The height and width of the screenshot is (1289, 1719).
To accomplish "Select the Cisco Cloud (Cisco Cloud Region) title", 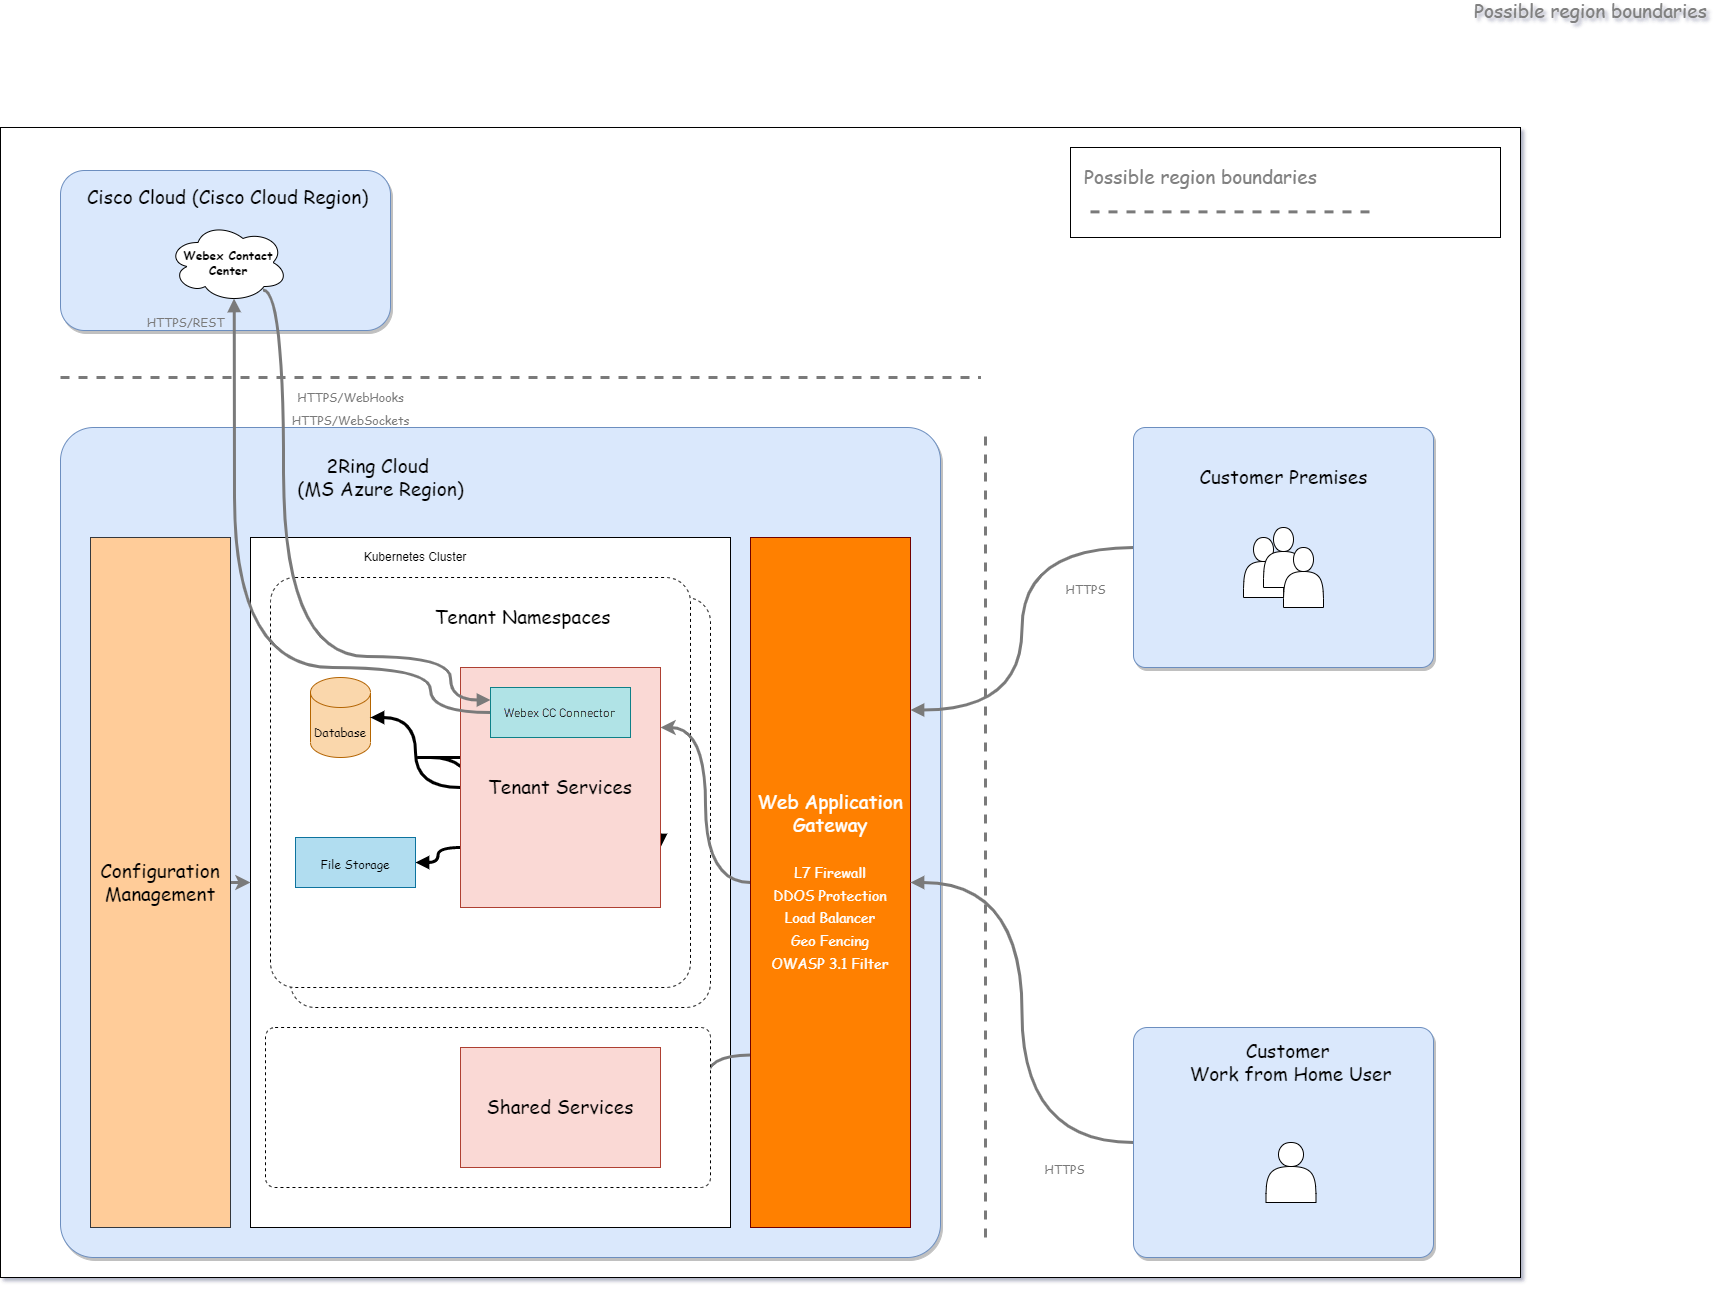I will pyautogui.click(x=228, y=197).
